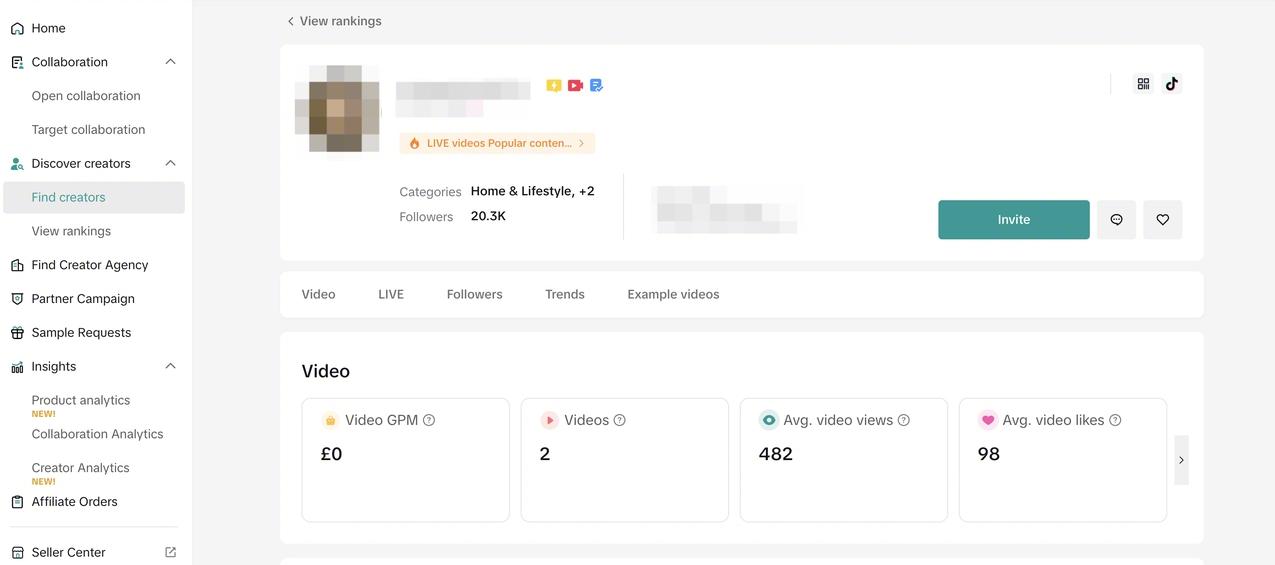
Task: Switch to the Video tab
Action: 318,294
